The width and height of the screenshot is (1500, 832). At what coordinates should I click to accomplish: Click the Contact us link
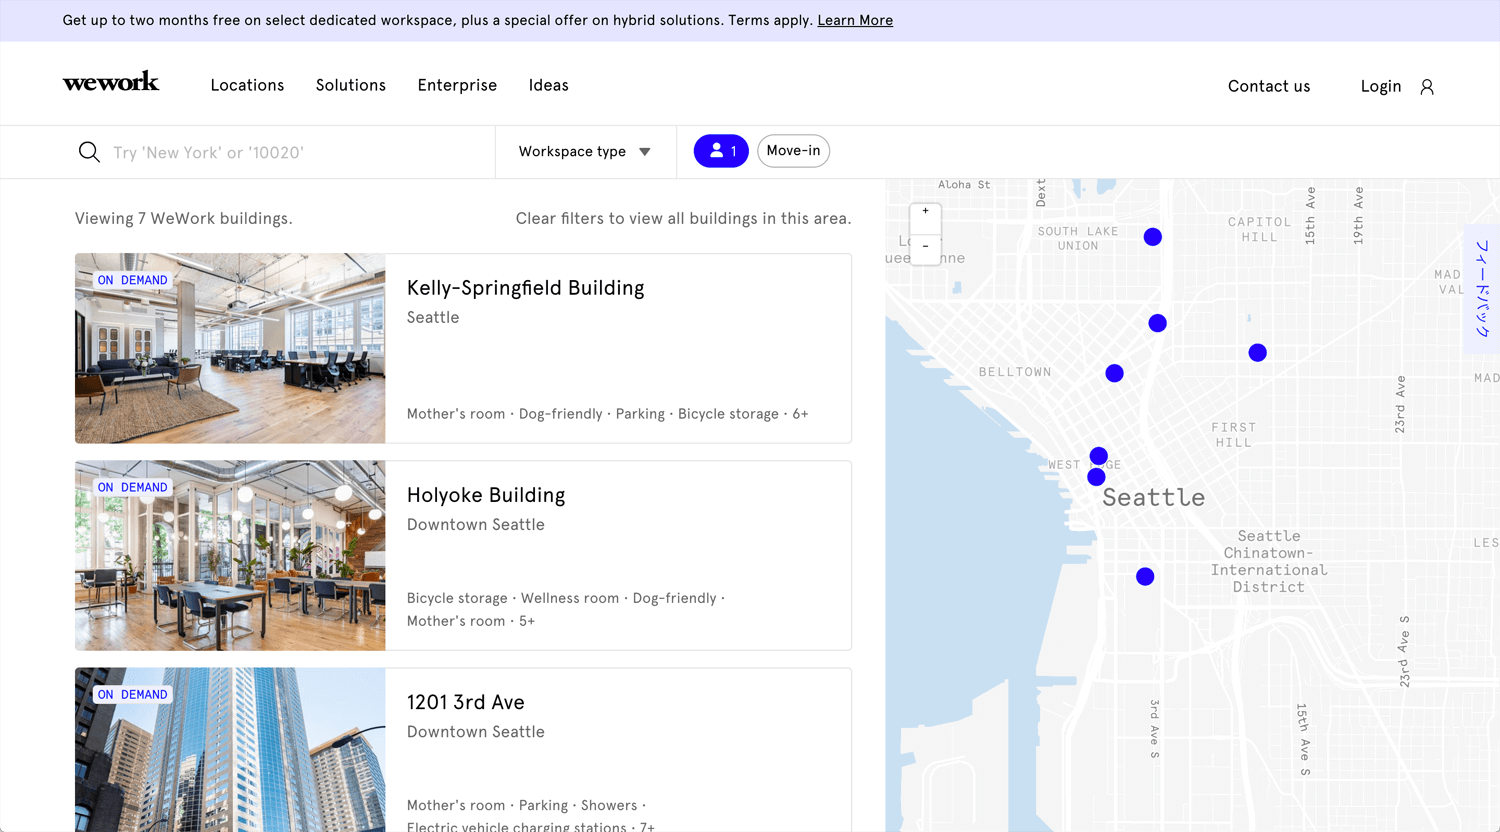point(1269,87)
